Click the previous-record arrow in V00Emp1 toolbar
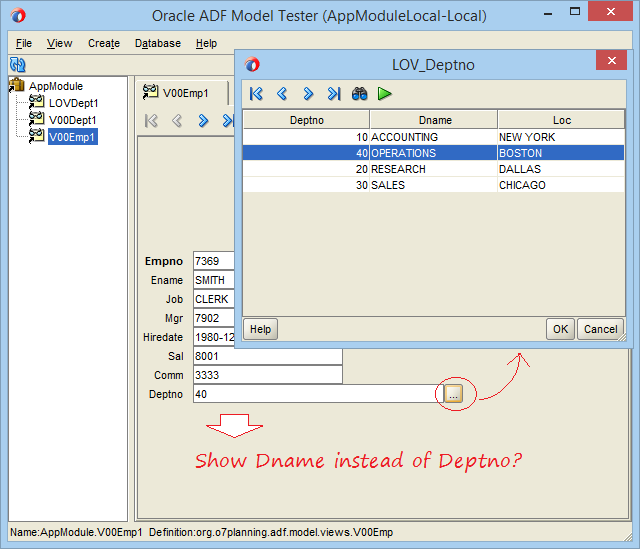640x549 pixels. coord(177,121)
